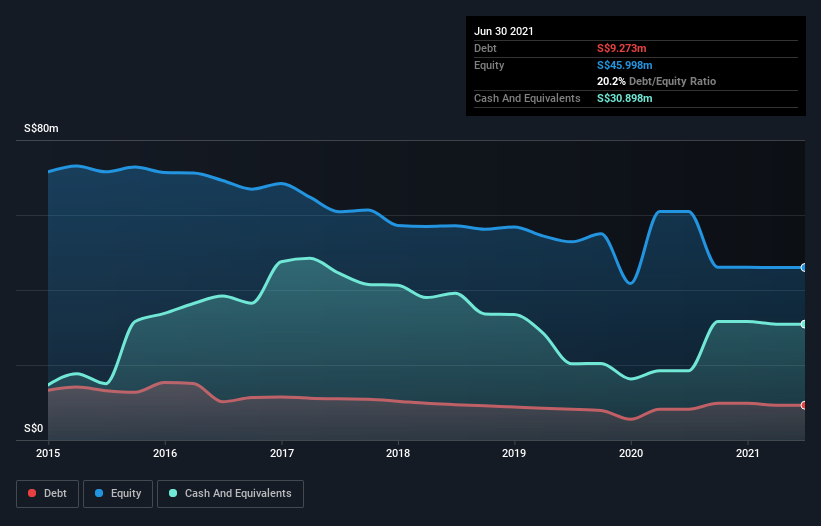This screenshot has width=821, height=526.
Task: Toggle the Equity series legend button
Action: pos(118,494)
